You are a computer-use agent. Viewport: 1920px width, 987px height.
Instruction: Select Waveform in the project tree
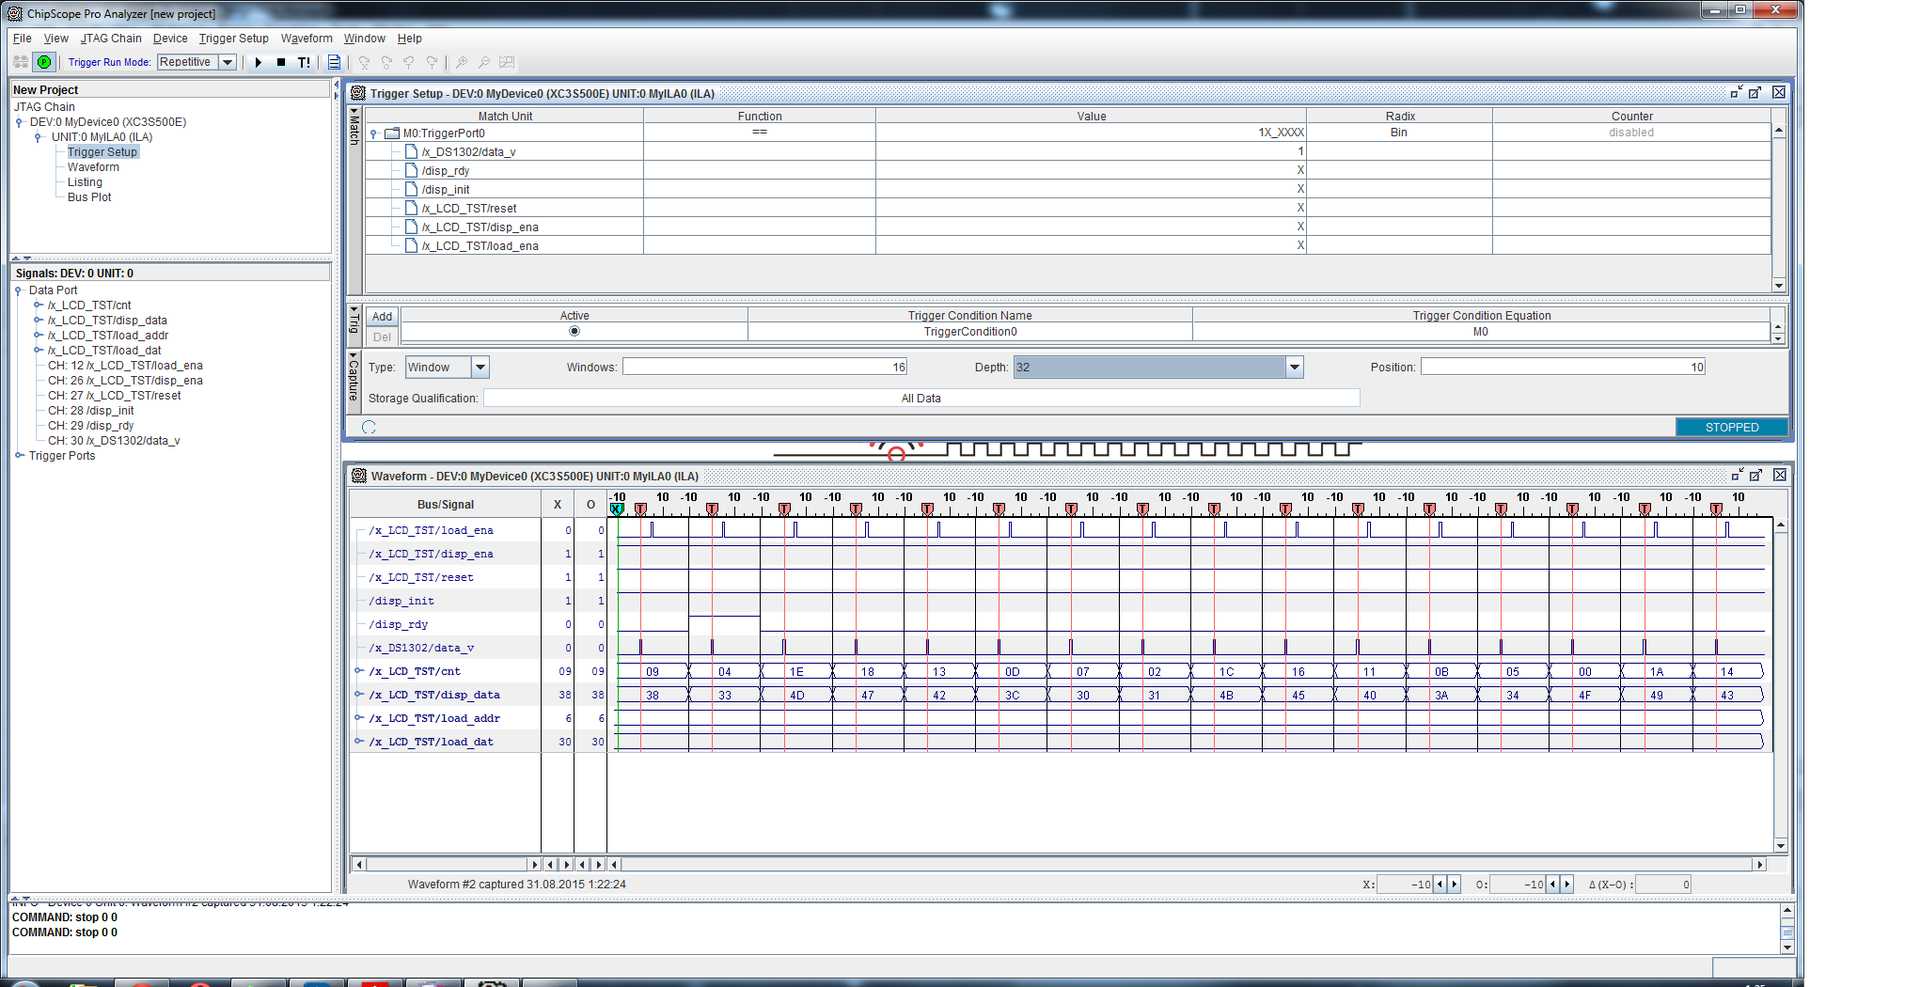coord(93,167)
